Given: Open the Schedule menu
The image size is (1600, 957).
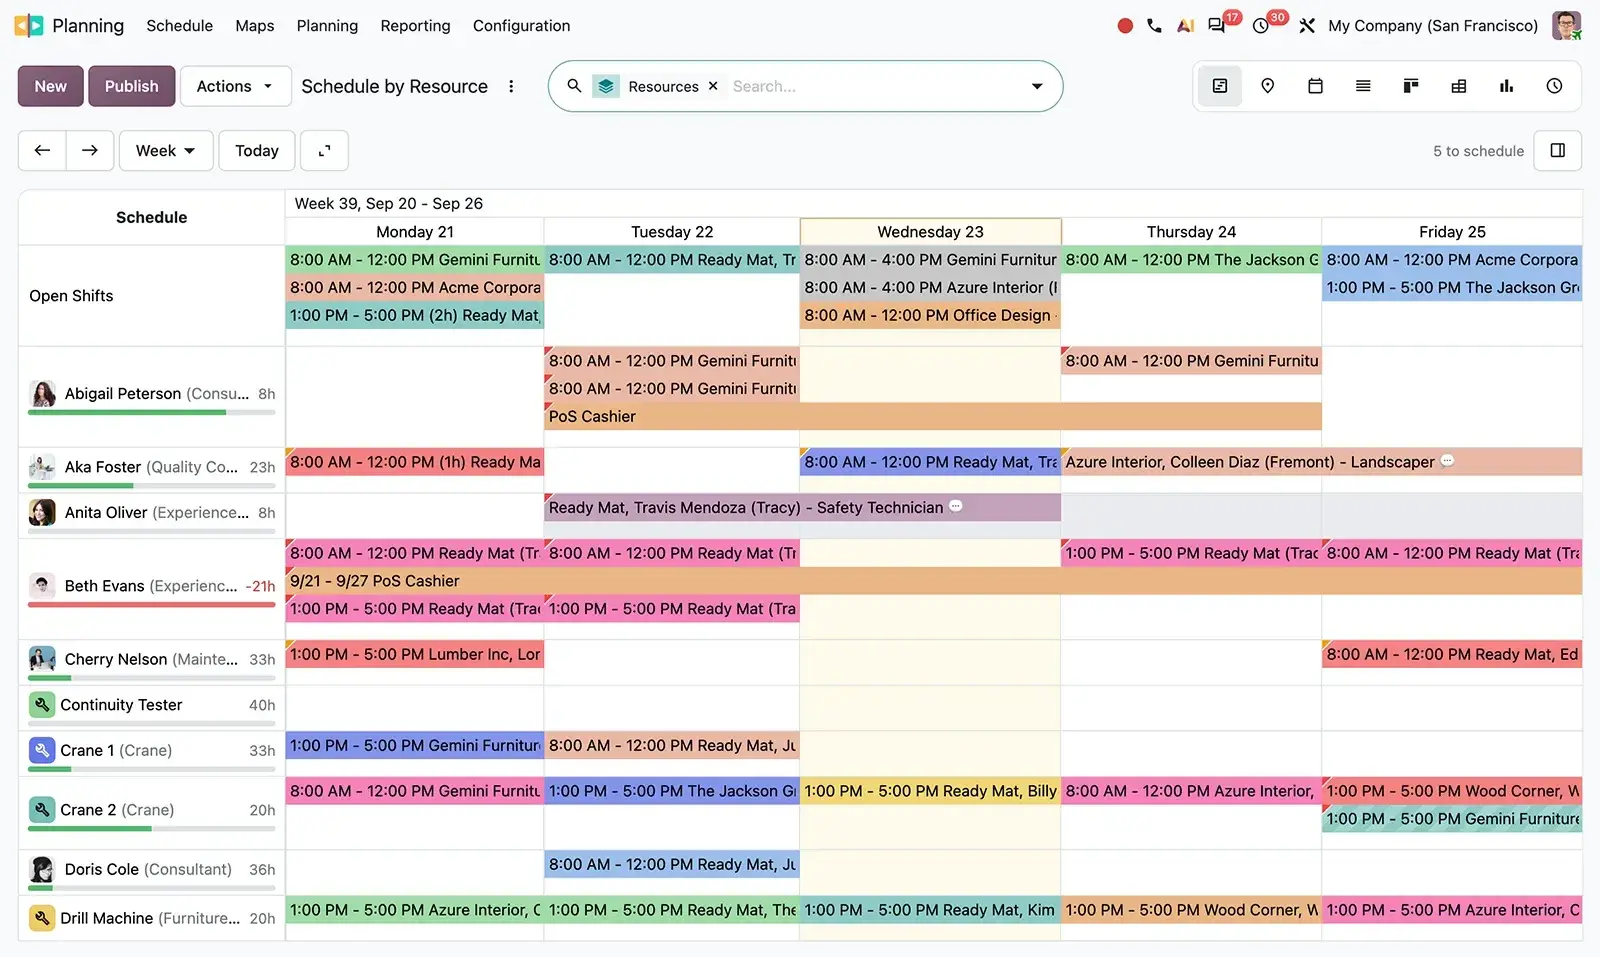Looking at the screenshot, I should (x=180, y=26).
